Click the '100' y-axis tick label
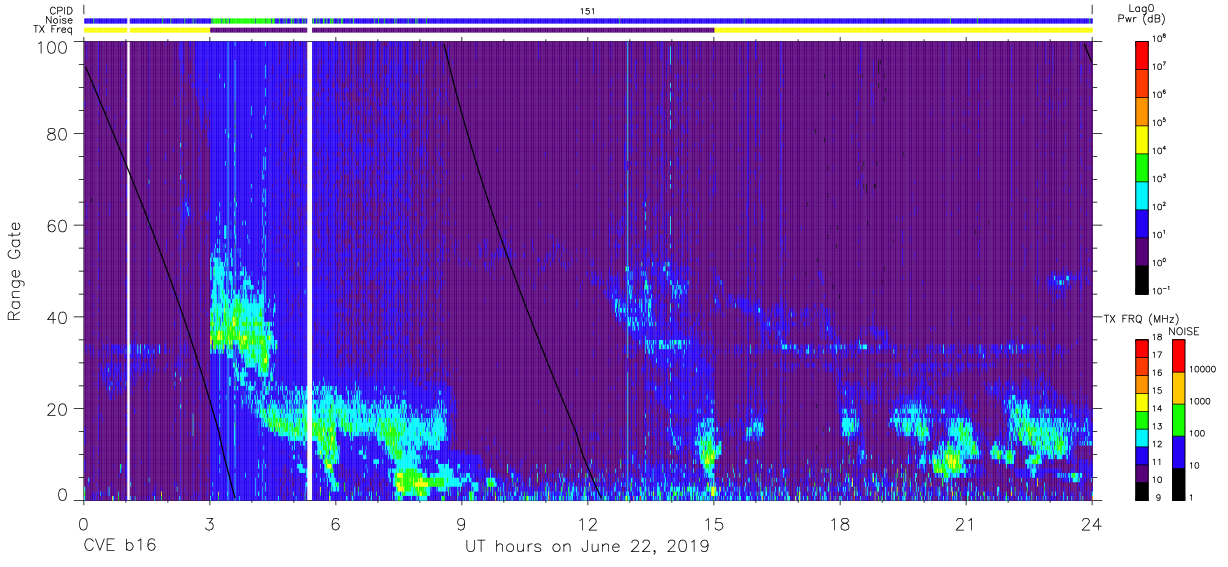 (52, 46)
